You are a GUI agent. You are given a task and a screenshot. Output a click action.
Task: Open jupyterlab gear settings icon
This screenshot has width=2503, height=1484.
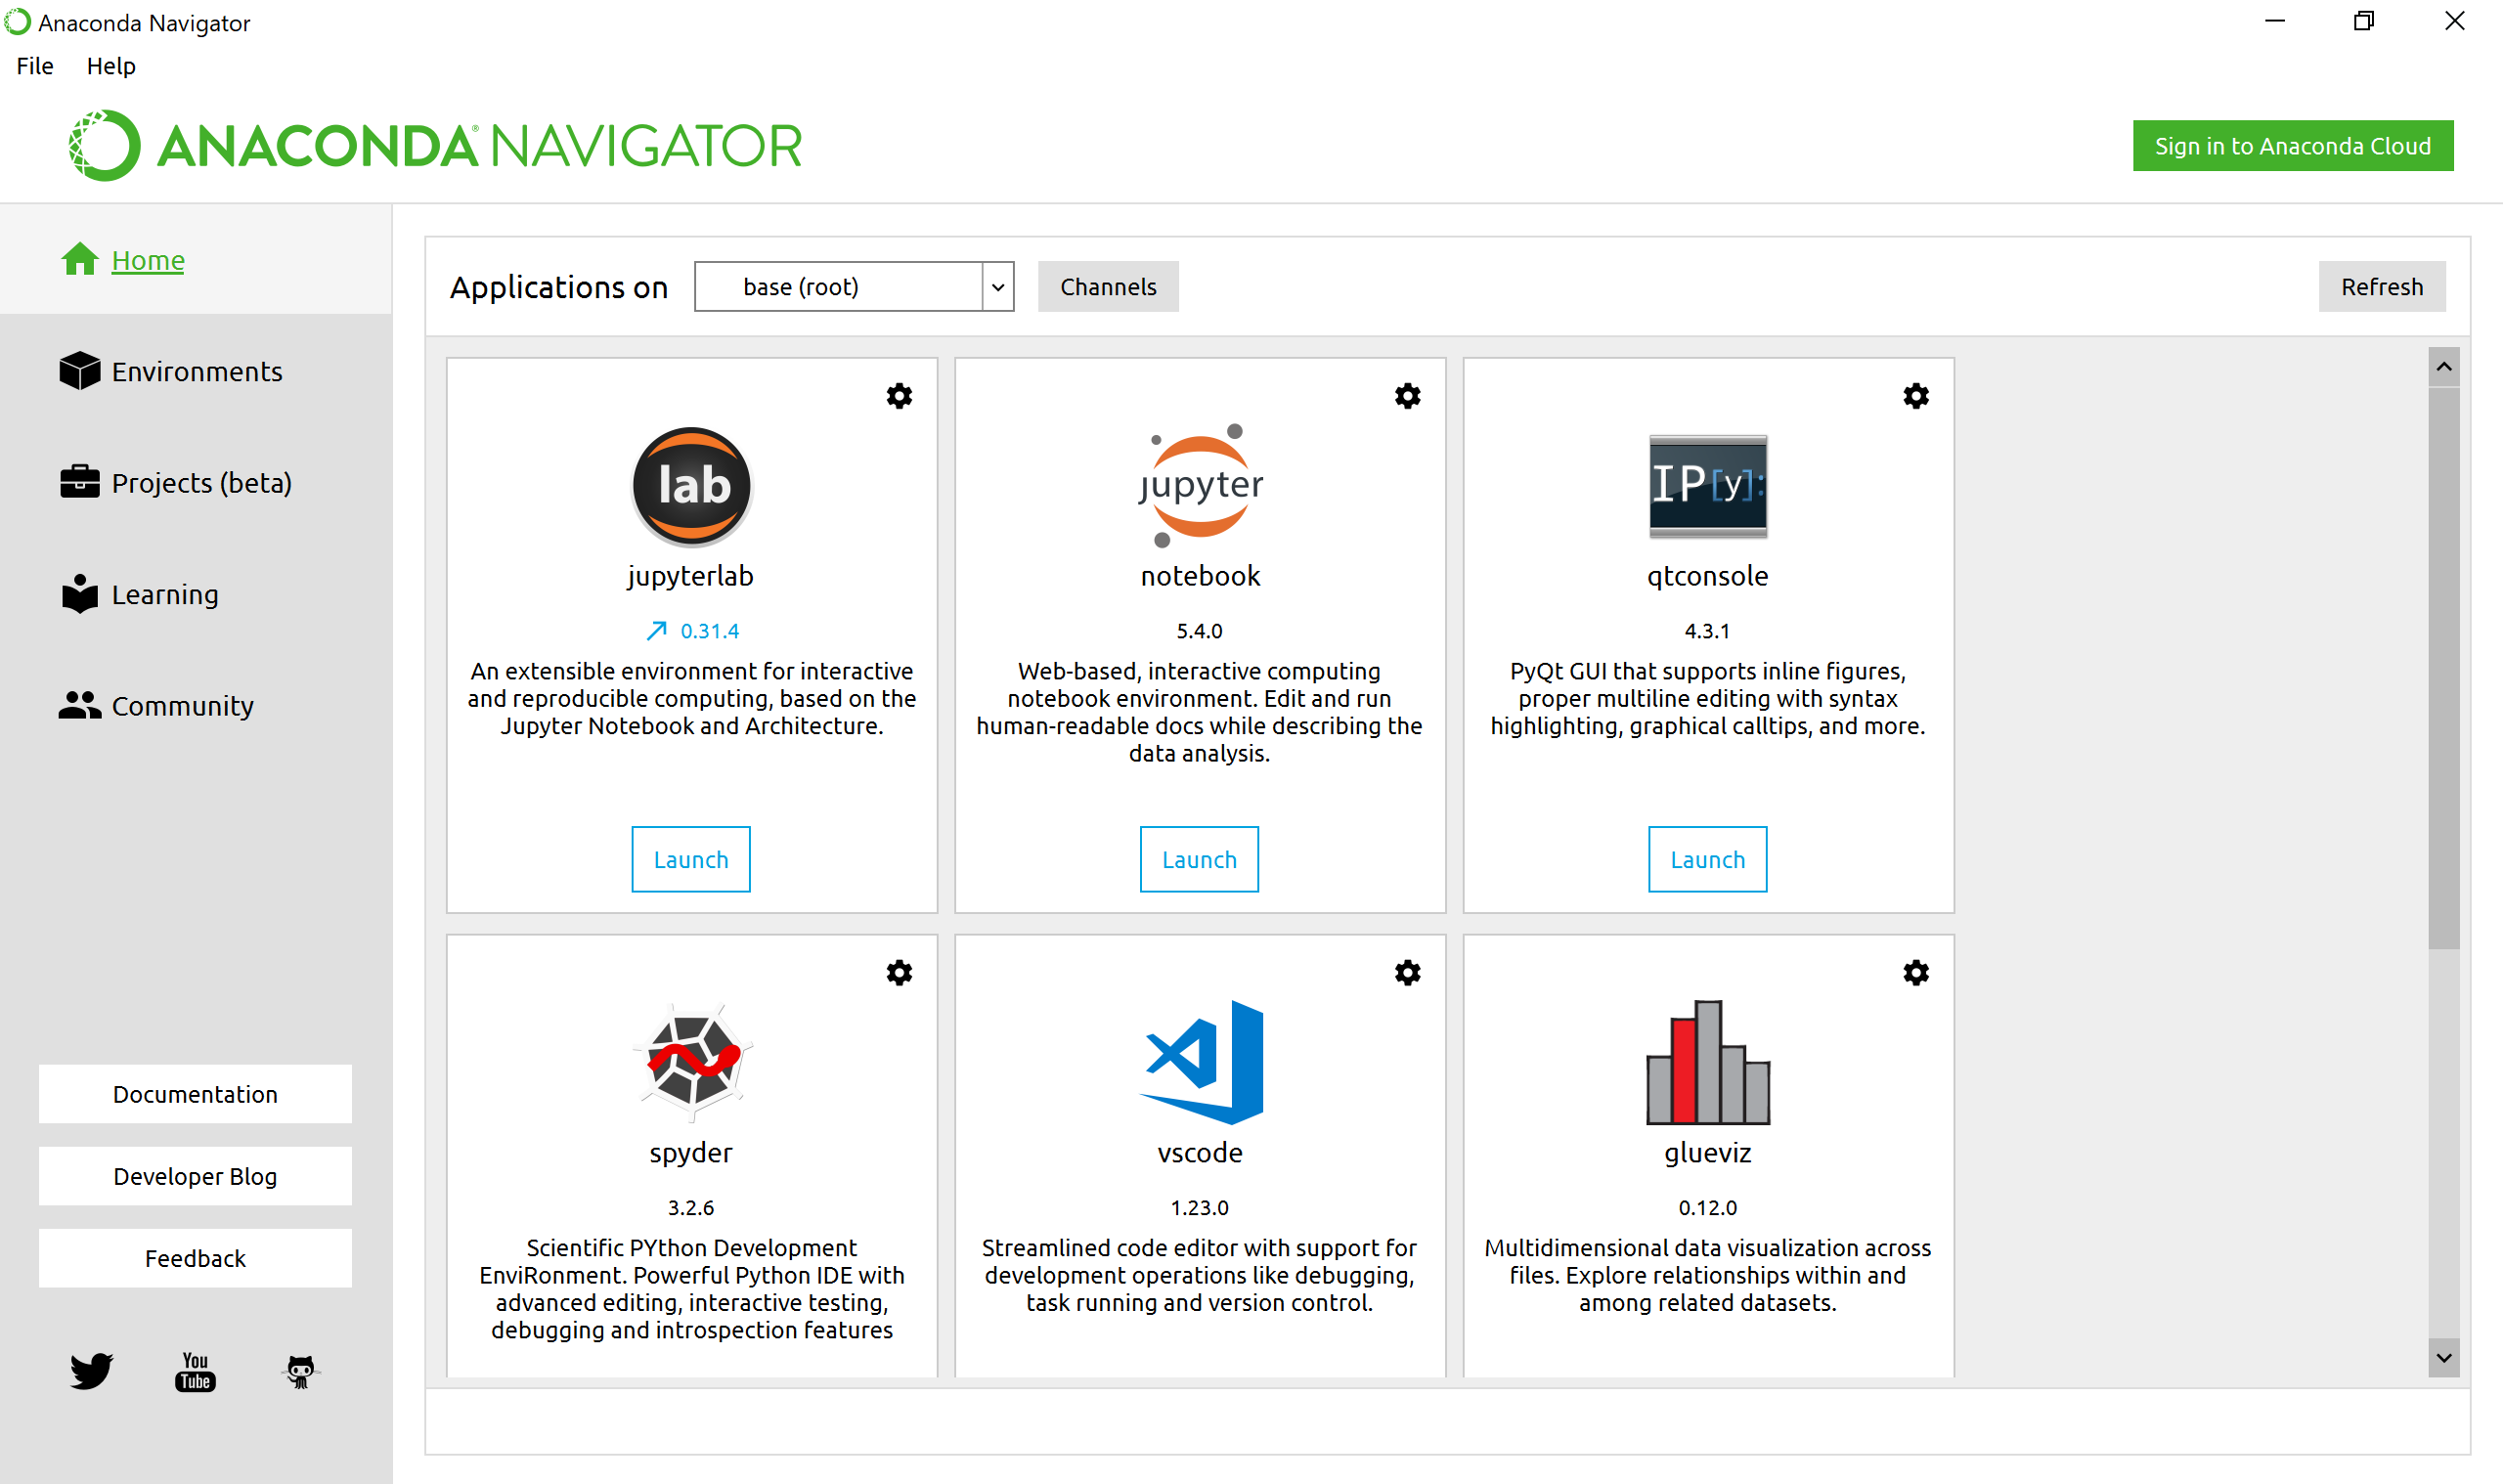point(899,396)
